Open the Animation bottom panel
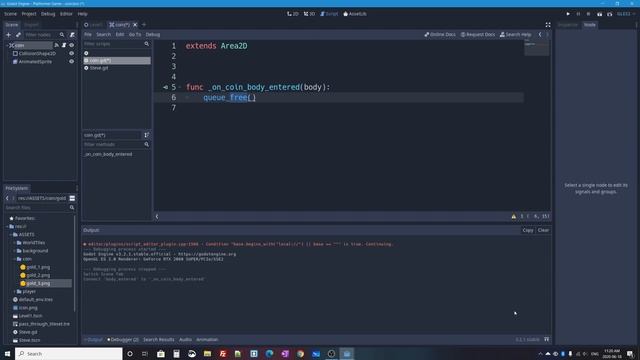The image size is (640, 360). (207, 340)
